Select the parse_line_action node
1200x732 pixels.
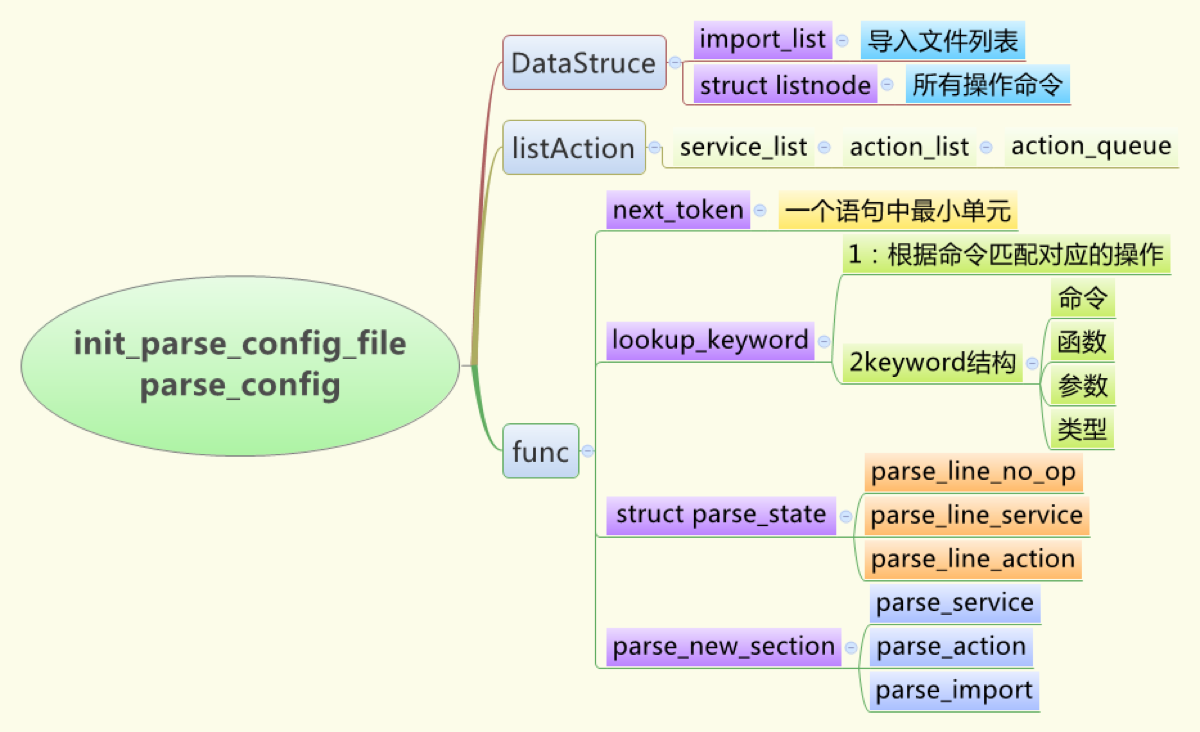[973, 560]
